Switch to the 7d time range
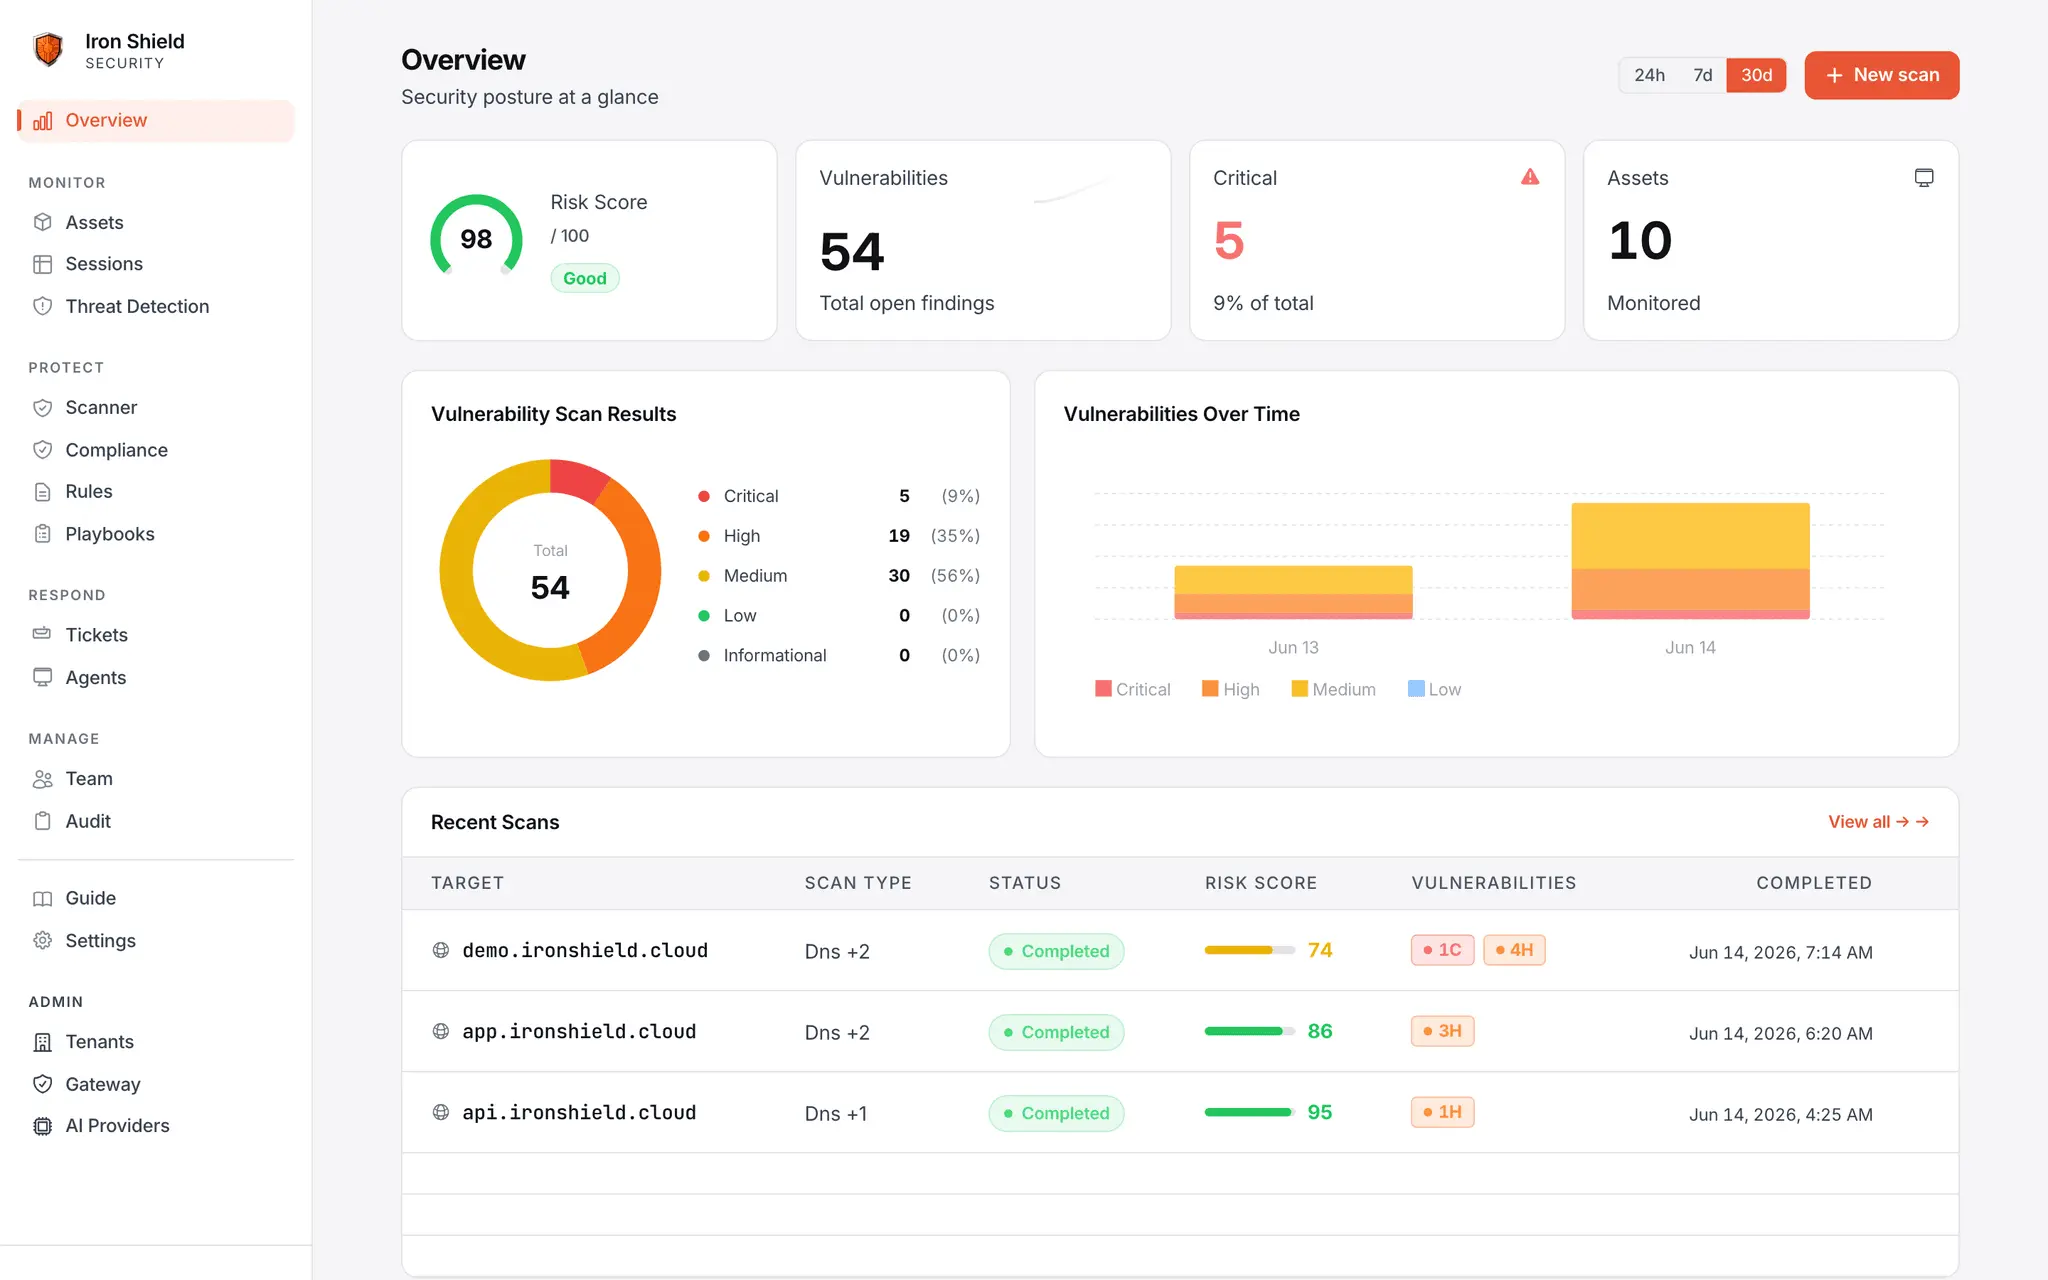 pos(1703,75)
